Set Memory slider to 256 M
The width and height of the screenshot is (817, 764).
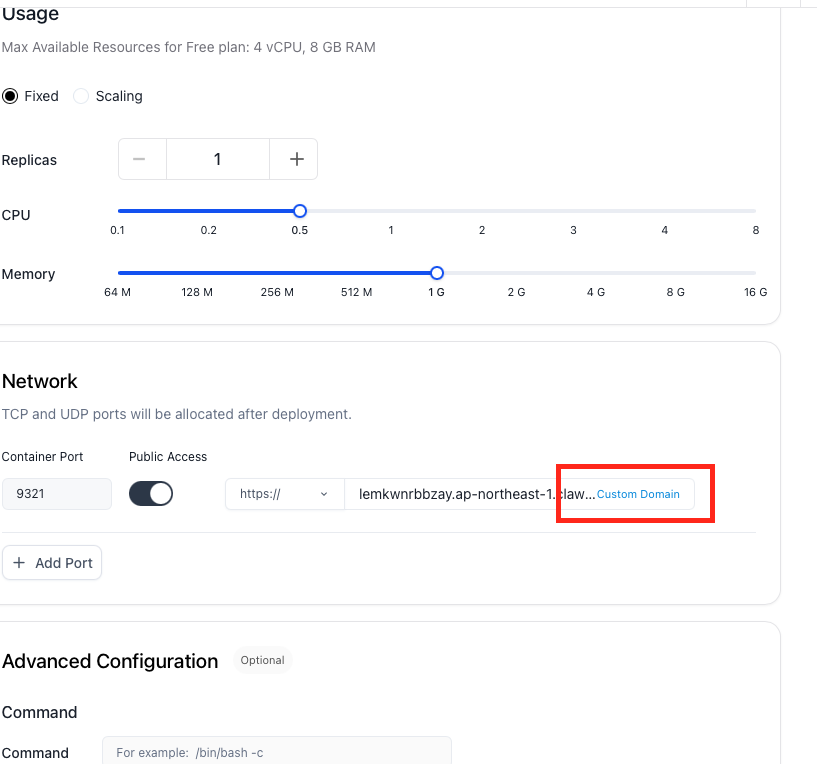click(x=276, y=273)
